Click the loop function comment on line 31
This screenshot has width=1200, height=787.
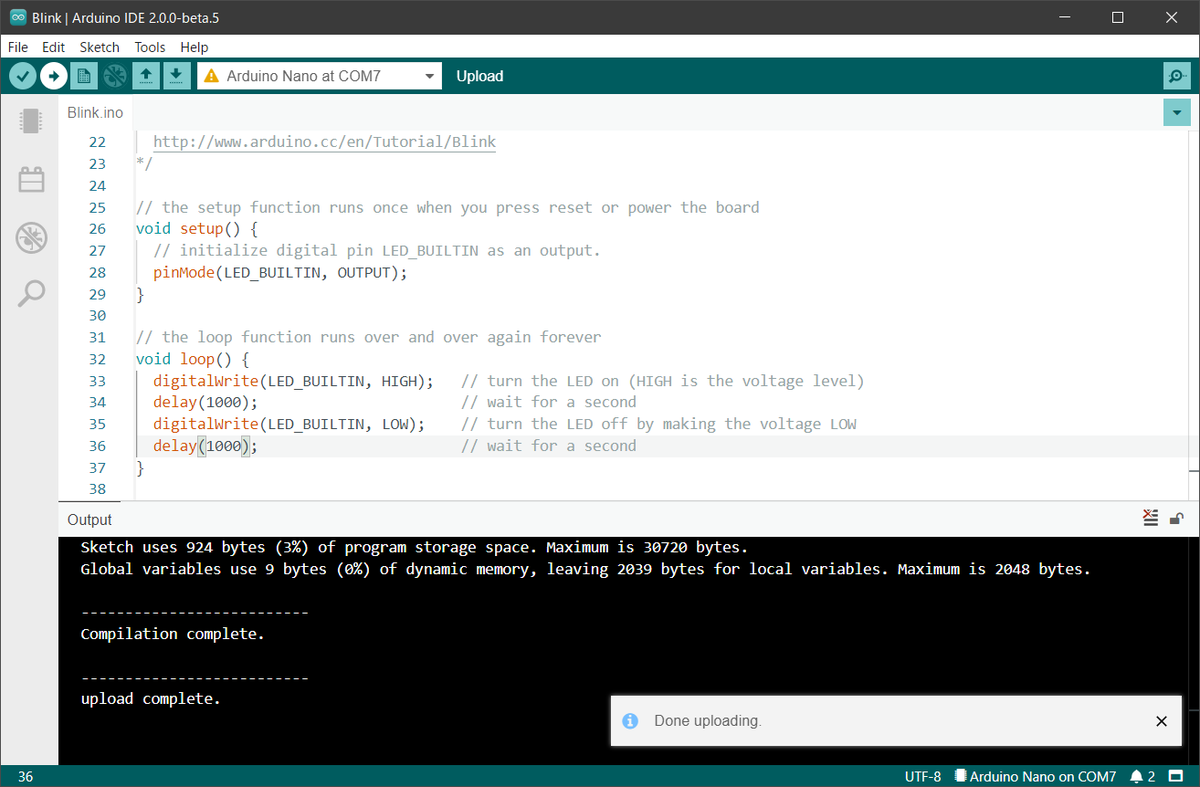(x=368, y=337)
